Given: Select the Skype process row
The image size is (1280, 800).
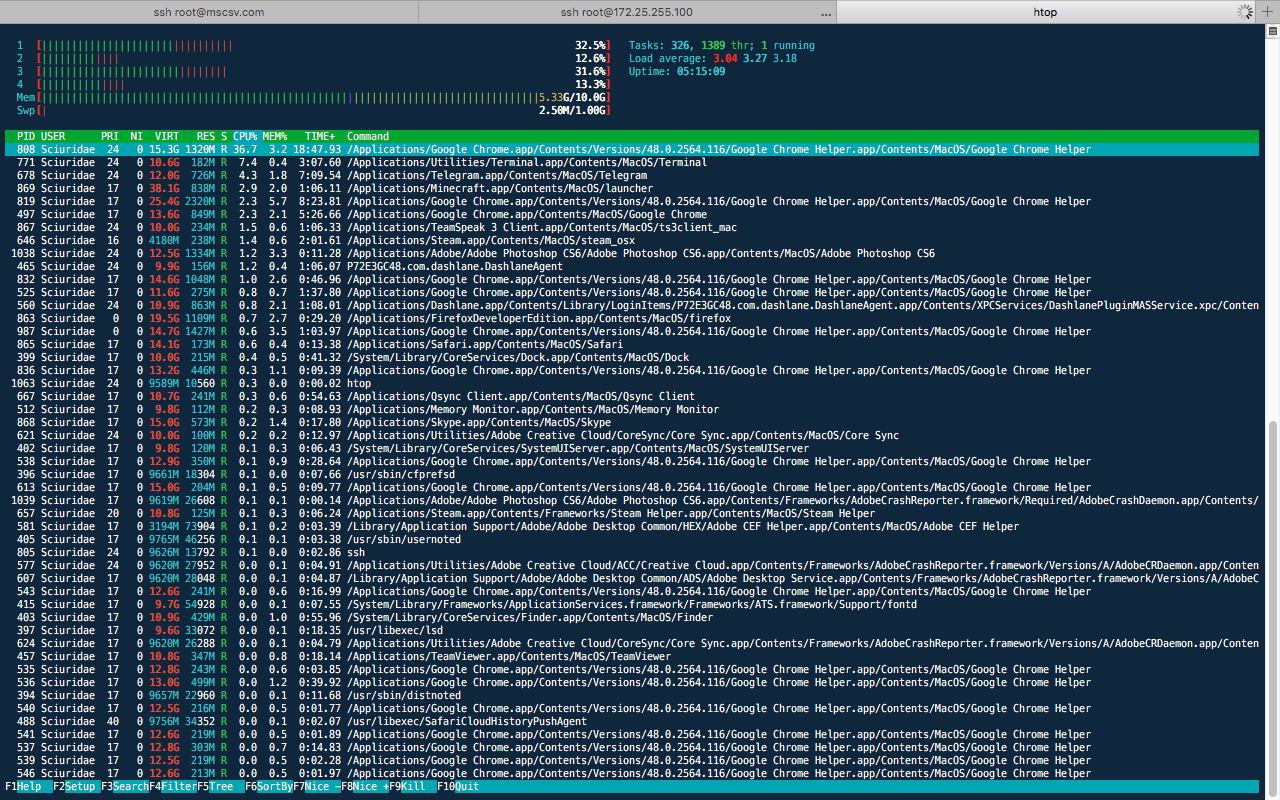Looking at the screenshot, I should pos(632,423).
